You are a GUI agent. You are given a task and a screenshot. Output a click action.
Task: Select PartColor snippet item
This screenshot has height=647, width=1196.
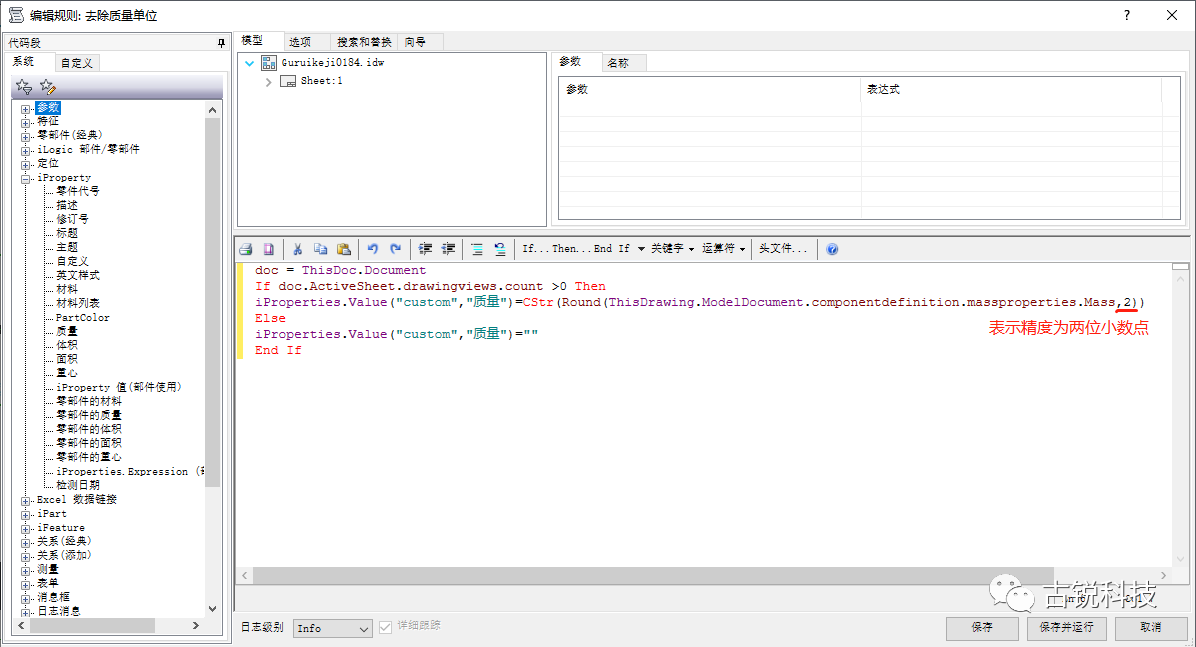(82, 317)
